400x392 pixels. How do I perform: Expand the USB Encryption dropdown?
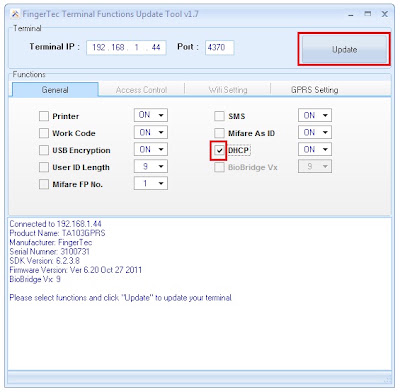pos(151,149)
